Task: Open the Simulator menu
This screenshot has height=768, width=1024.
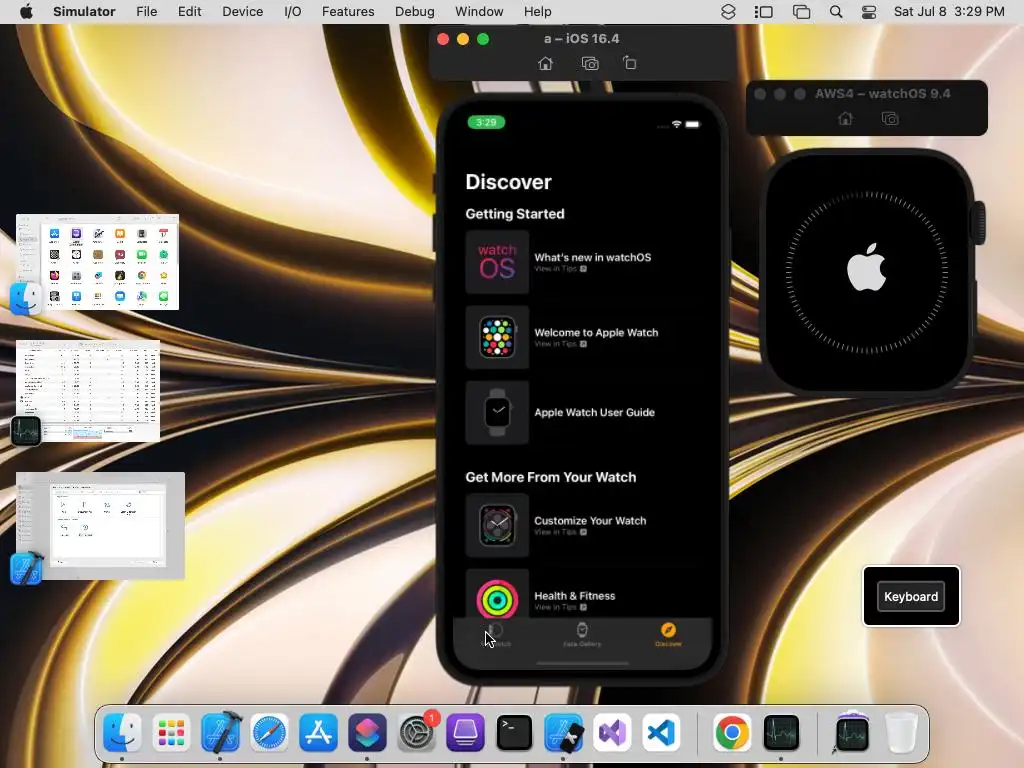Action: [84, 12]
